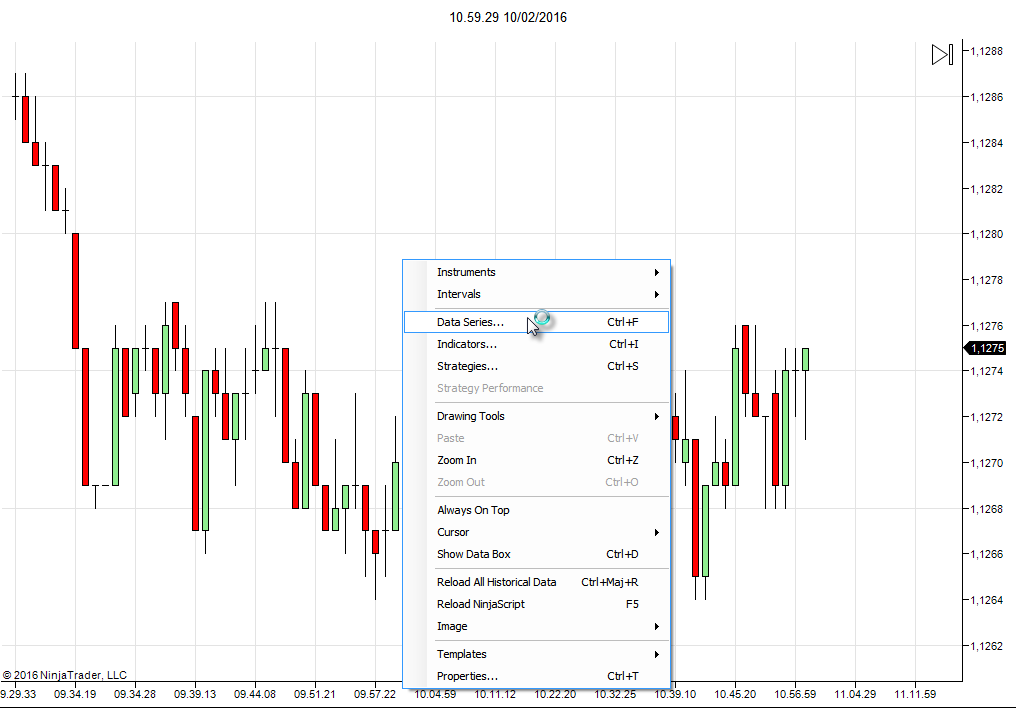Expand the Image submenu

tap(536, 626)
